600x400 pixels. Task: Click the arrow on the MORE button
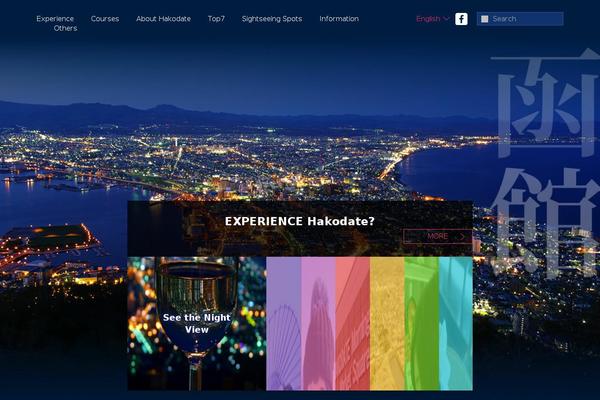pos(462,237)
